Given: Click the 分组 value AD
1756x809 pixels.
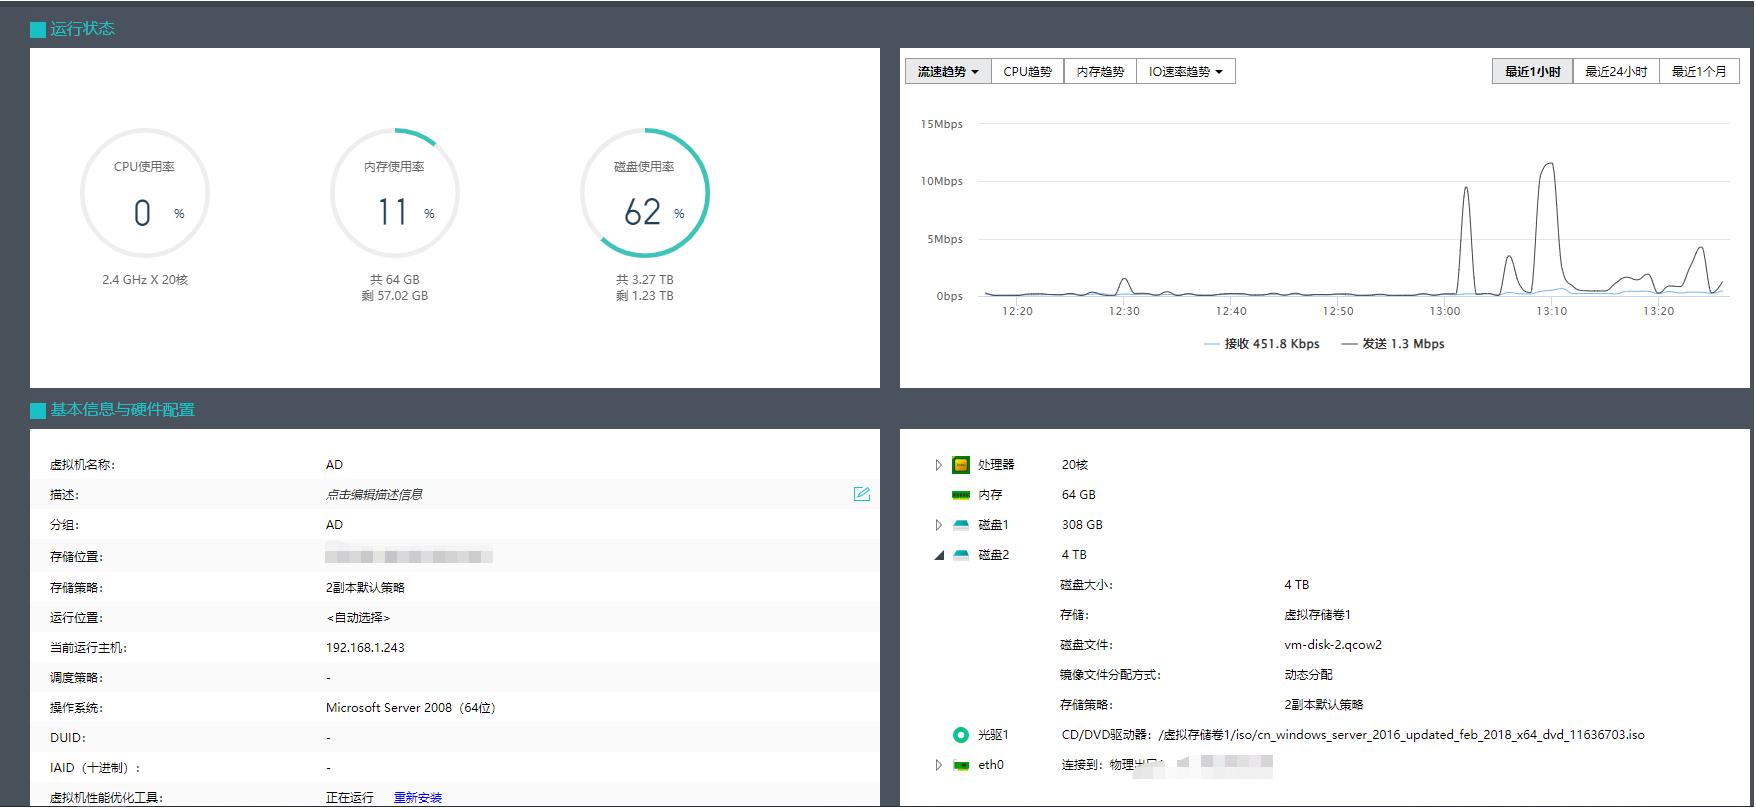Looking at the screenshot, I should tap(334, 525).
